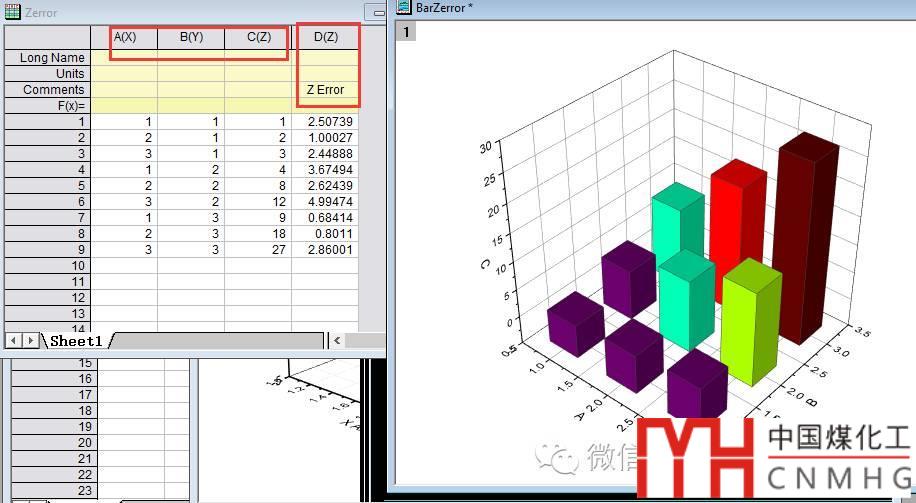The image size is (916, 503).
Task: Select column B(Y) header
Action: [x=191, y=37]
